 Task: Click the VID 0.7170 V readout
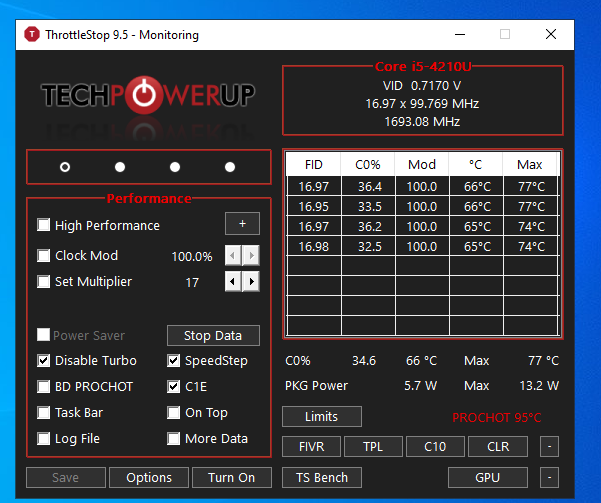pos(422,85)
